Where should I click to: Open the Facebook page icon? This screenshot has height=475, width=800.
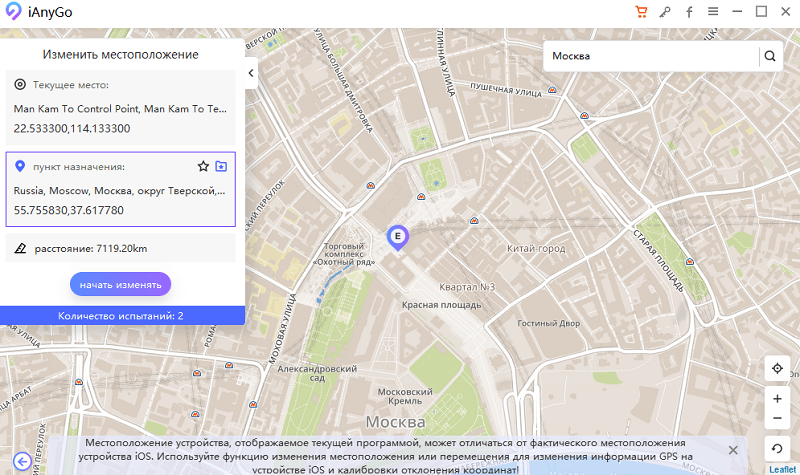tap(689, 12)
